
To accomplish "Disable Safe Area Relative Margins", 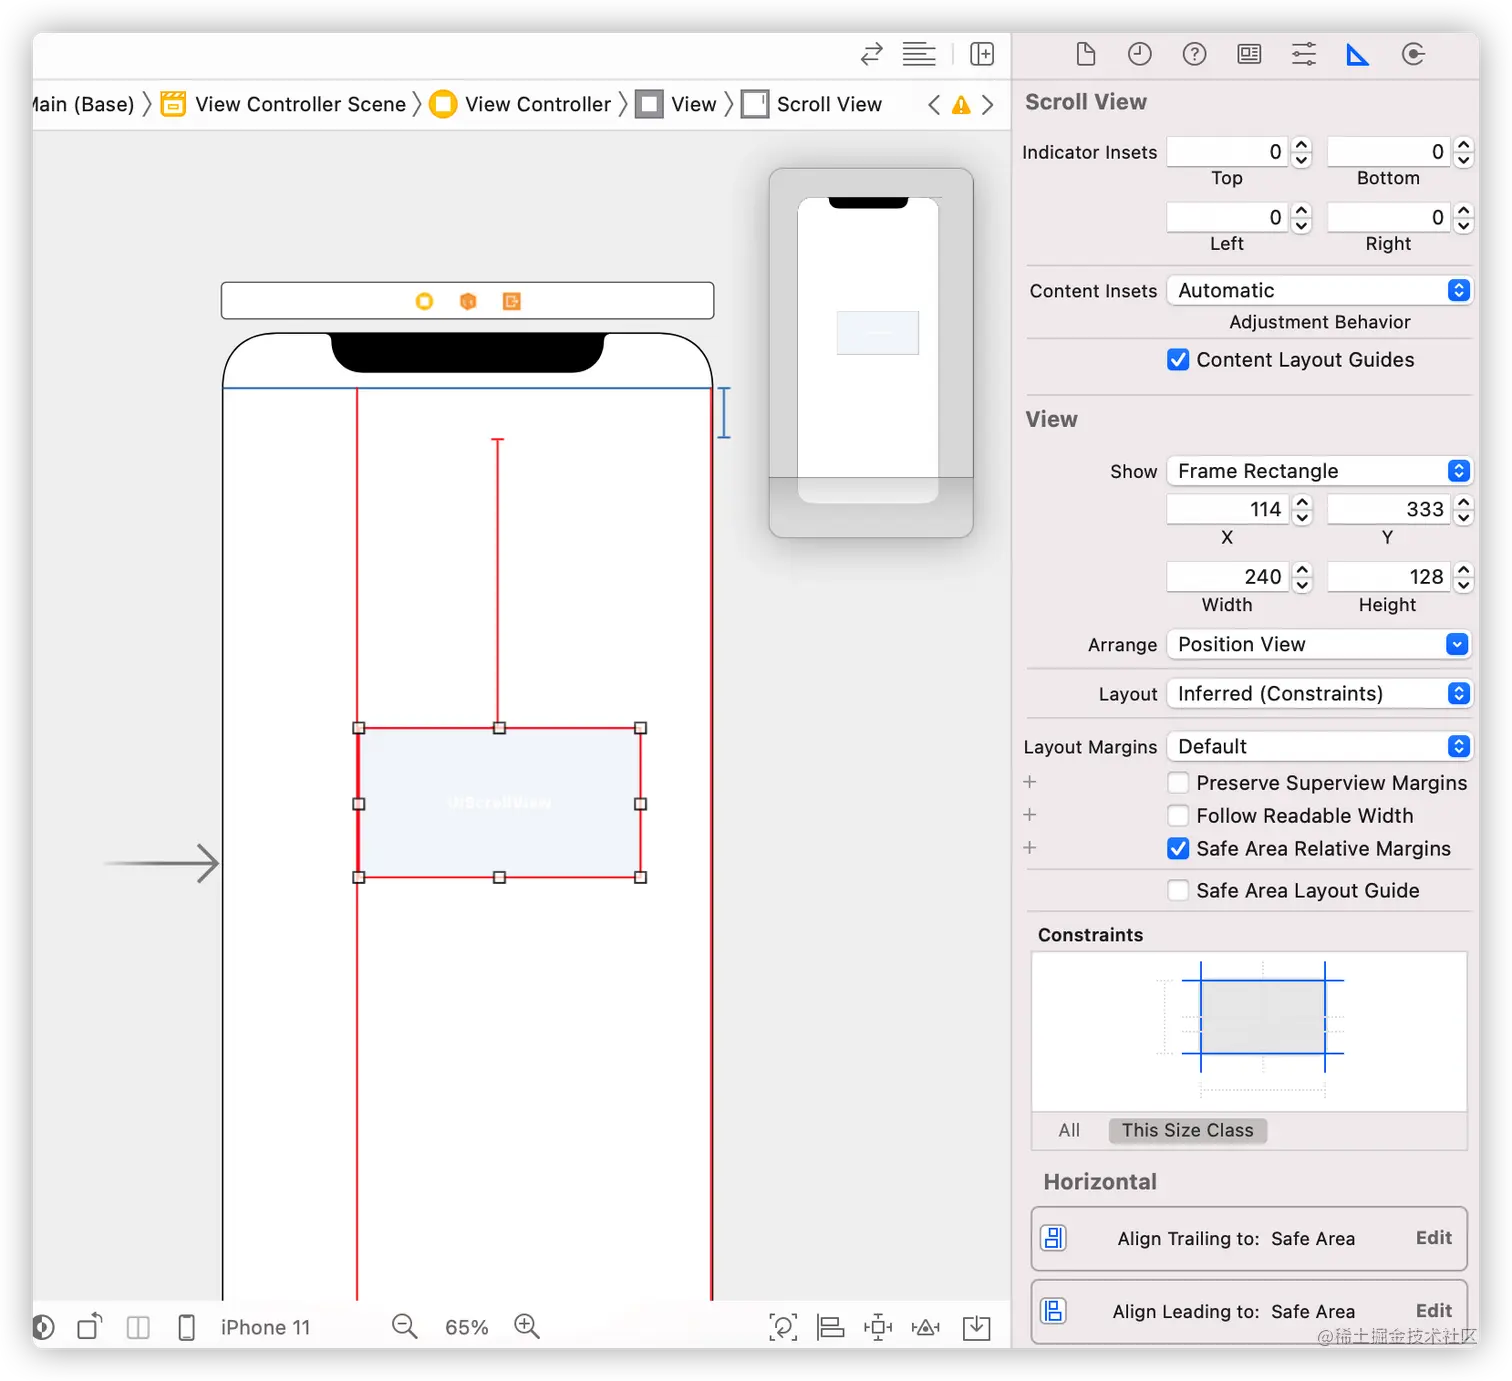I will click(1178, 849).
